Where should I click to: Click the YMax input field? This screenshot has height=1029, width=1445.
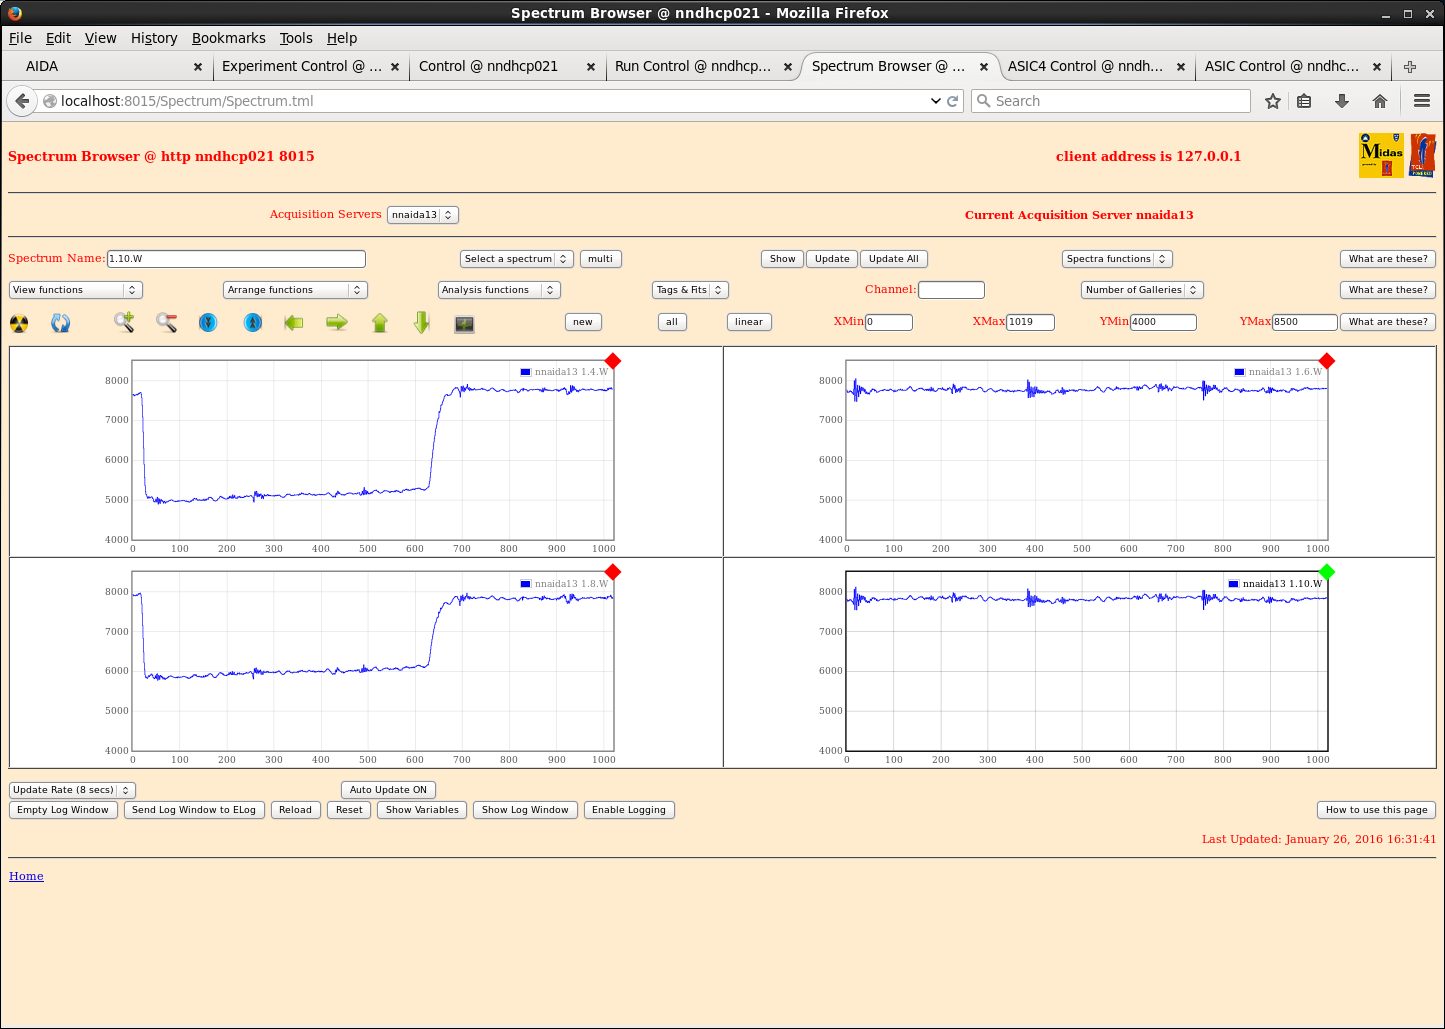click(1304, 322)
